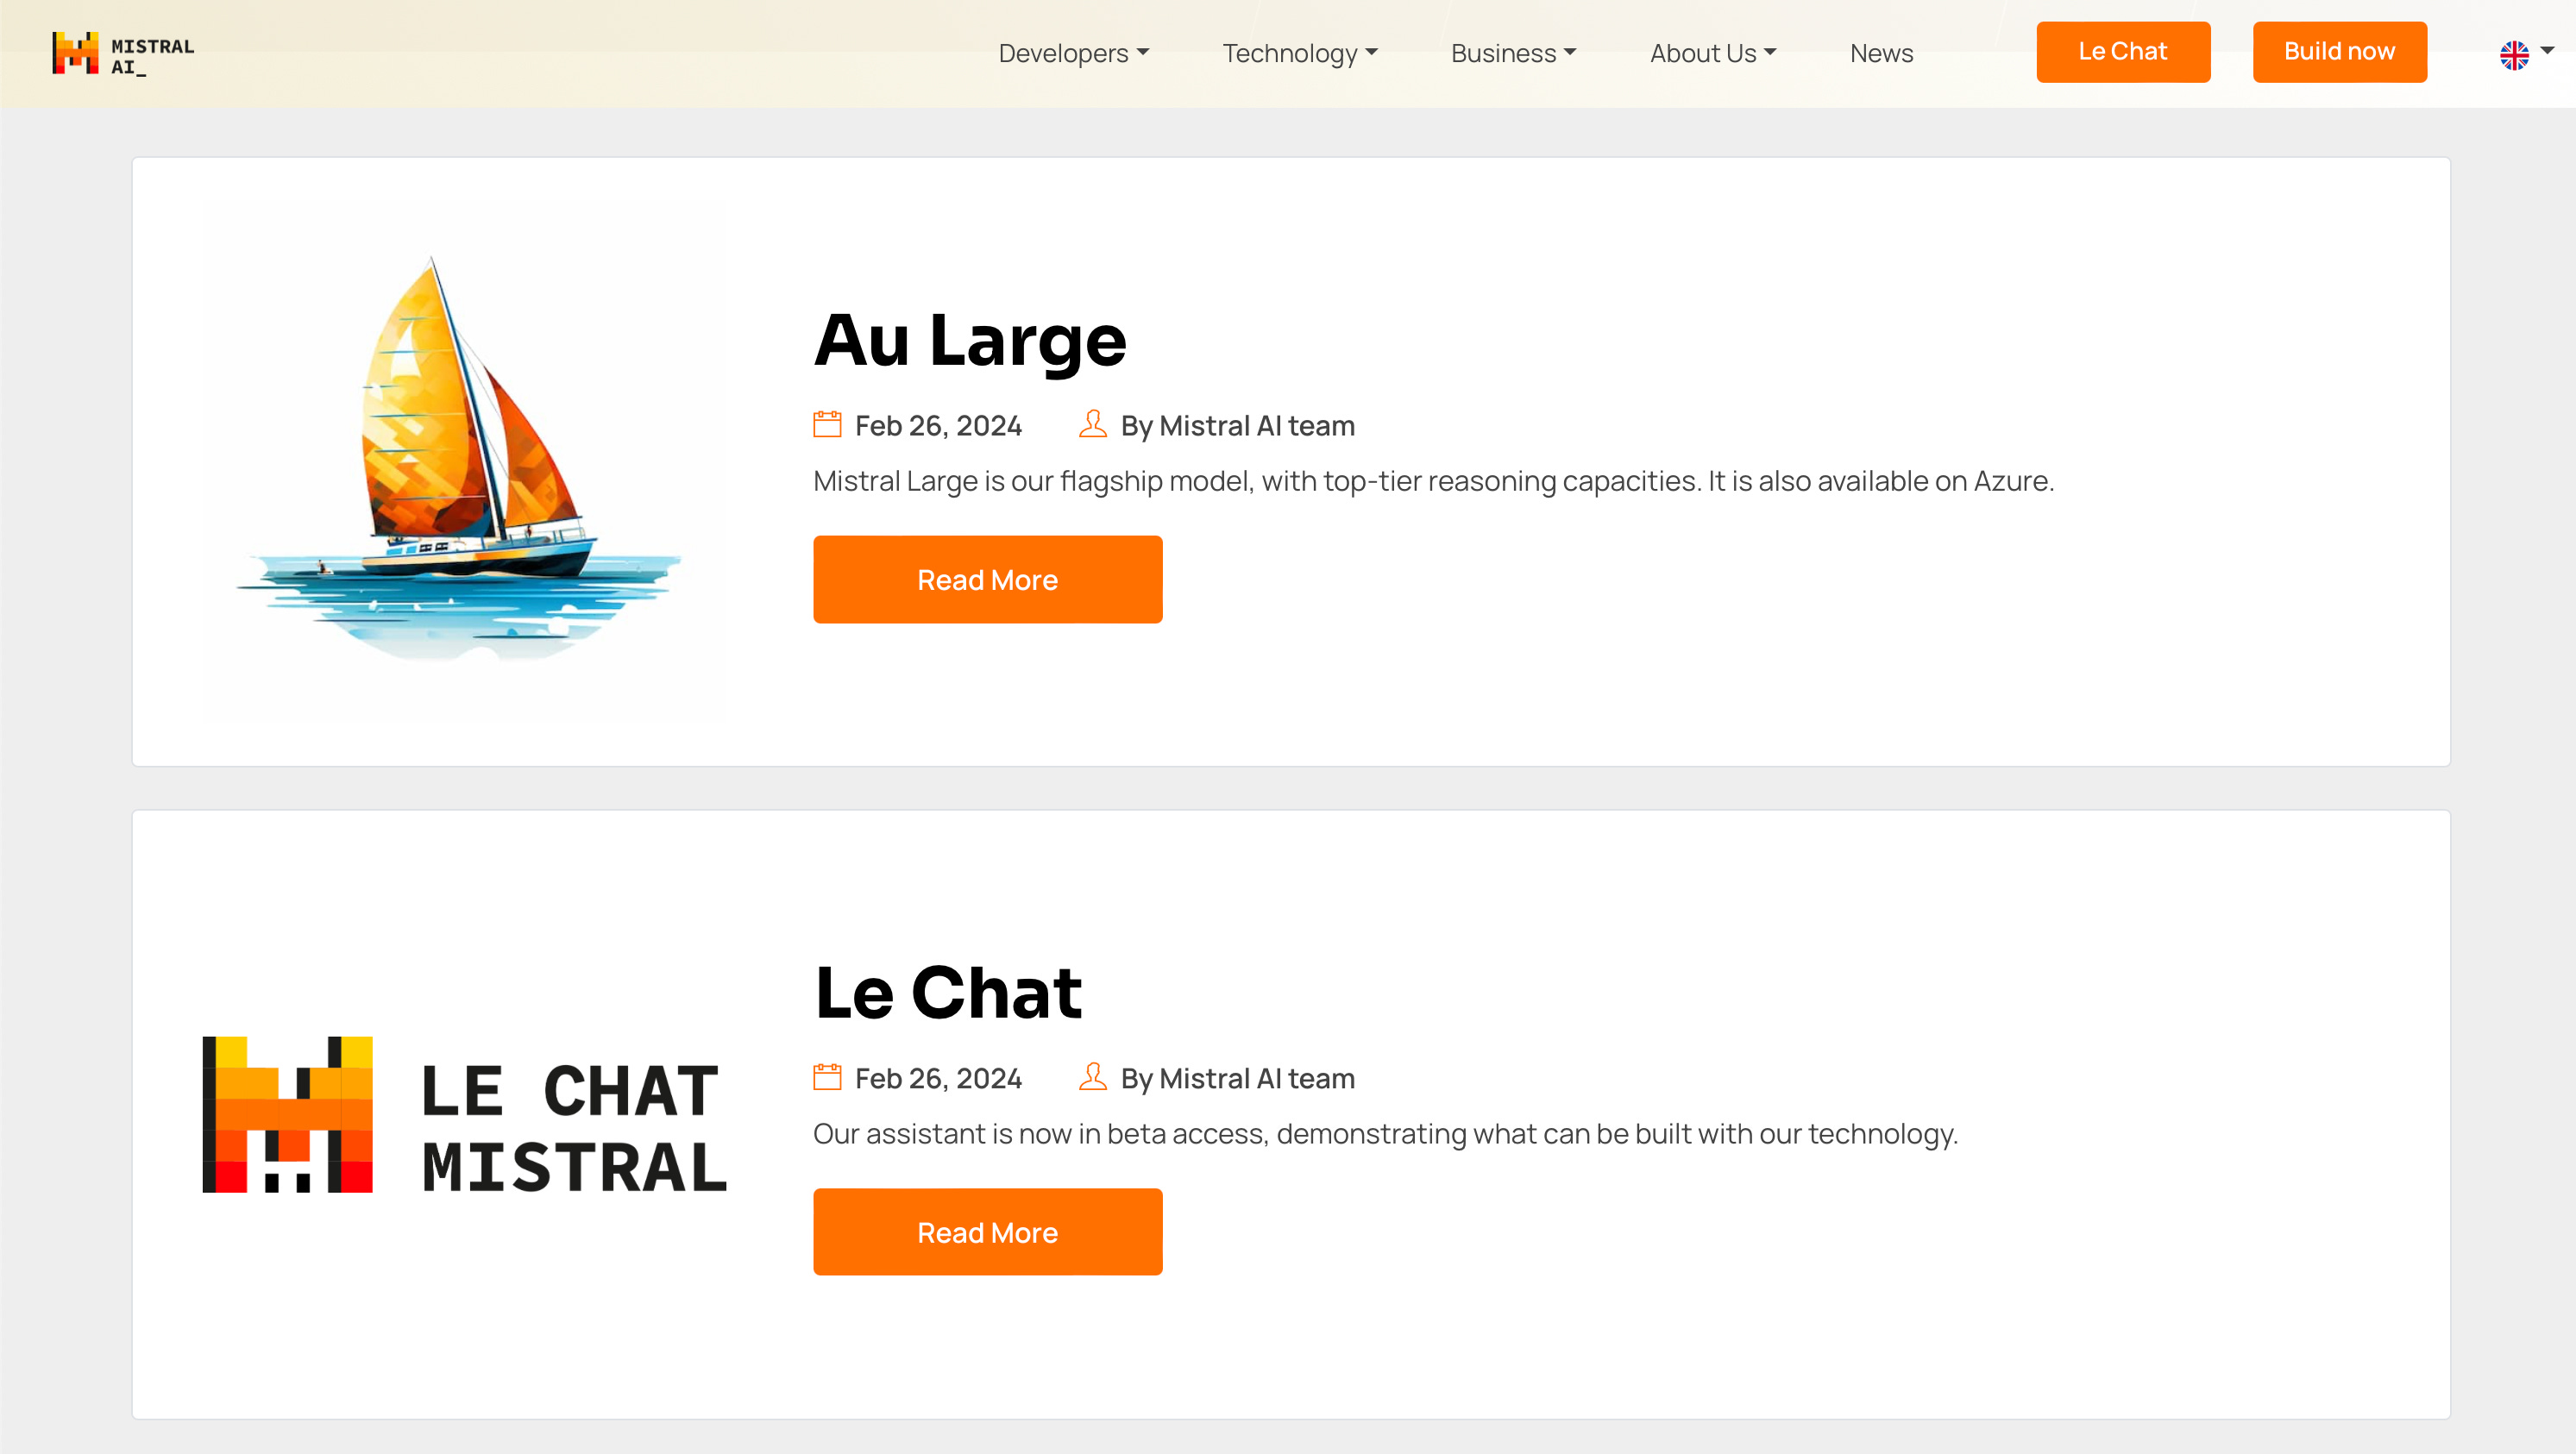The width and height of the screenshot is (2576, 1454).
Task: Open the News menu item
Action: pyautogui.click(x=1881, y=51)
